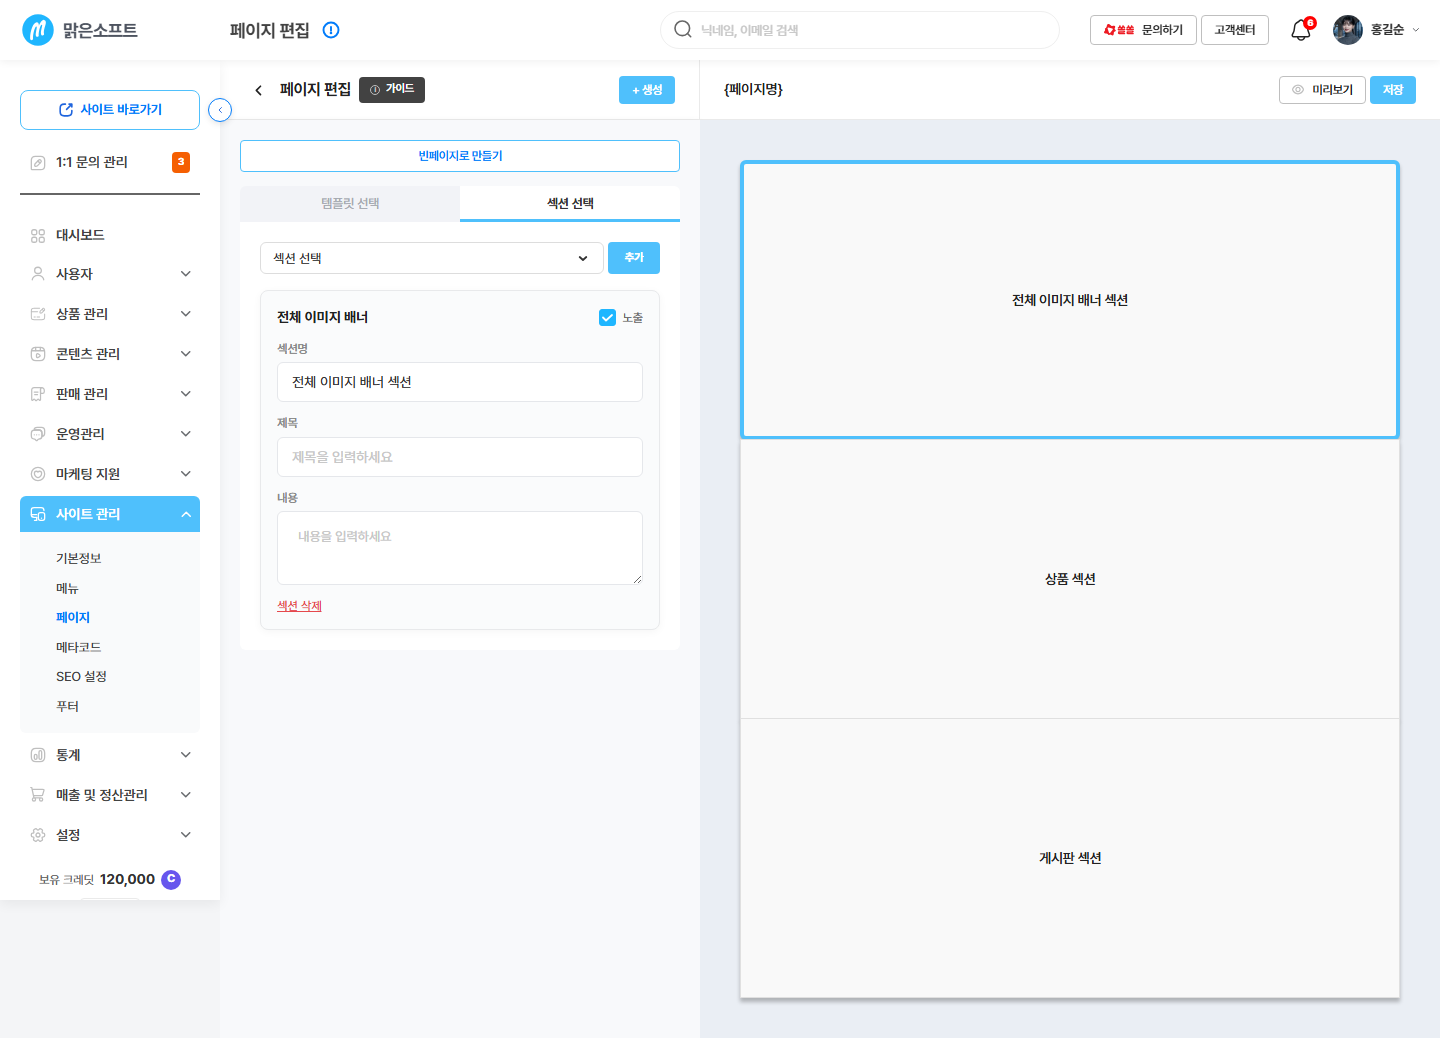Screen dimensions: 1440x1038
Task: Collapse the 사이트 관리 chevron
Action: point(185,514)
